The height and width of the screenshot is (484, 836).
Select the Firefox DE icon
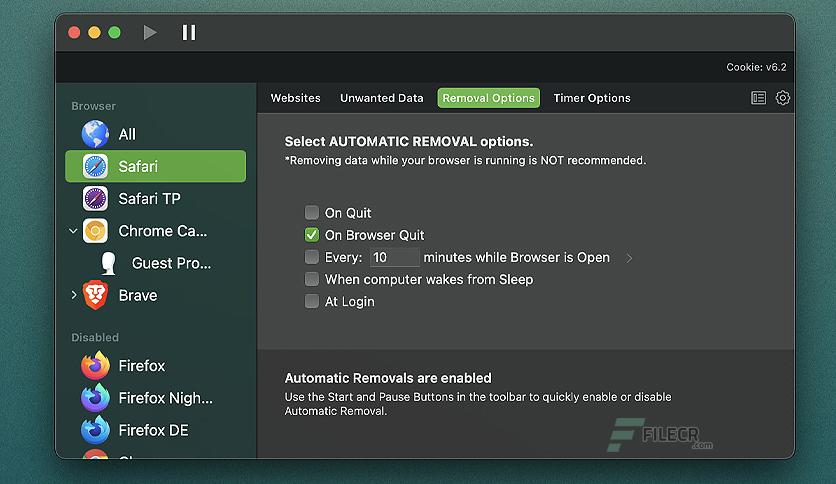tap(95, 430)
